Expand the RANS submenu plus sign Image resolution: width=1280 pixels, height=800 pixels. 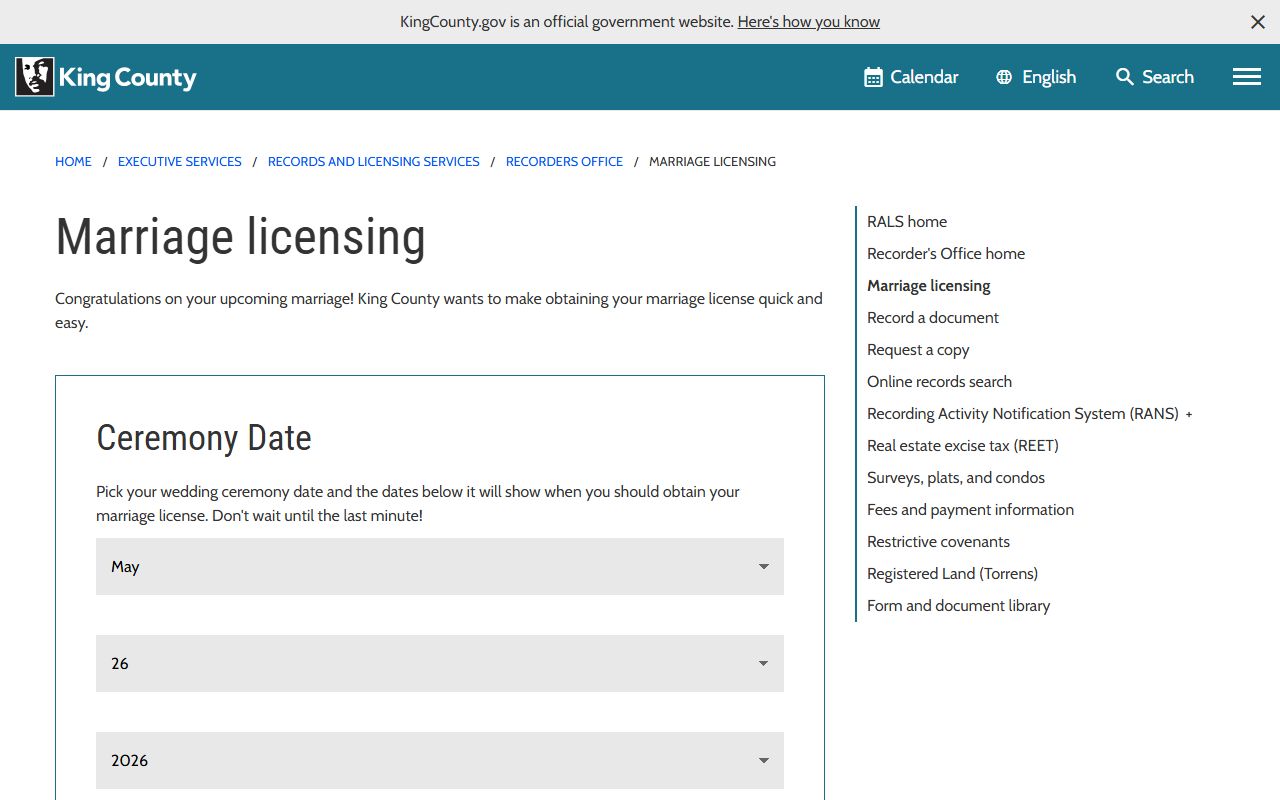click(1189, 414)
